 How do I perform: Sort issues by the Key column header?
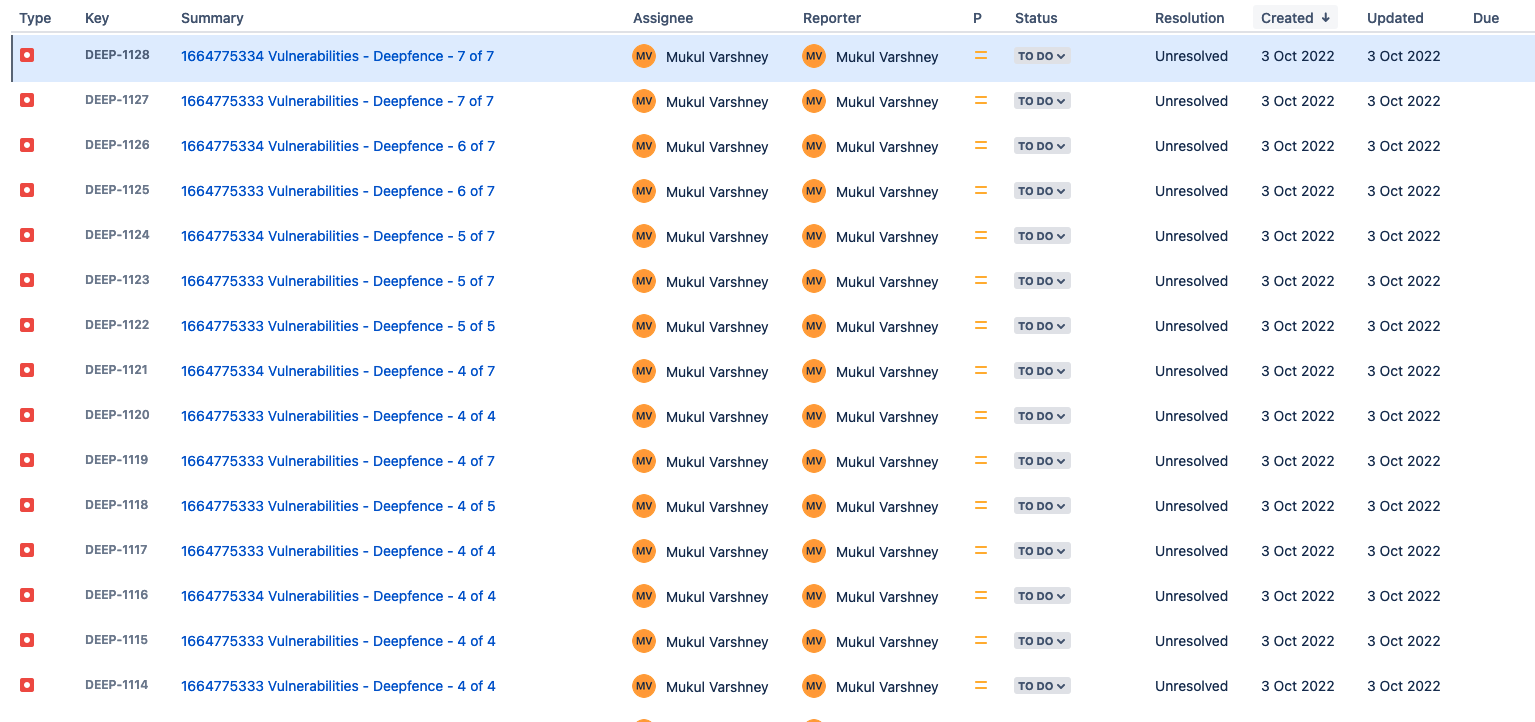click(x=96, y=17)
